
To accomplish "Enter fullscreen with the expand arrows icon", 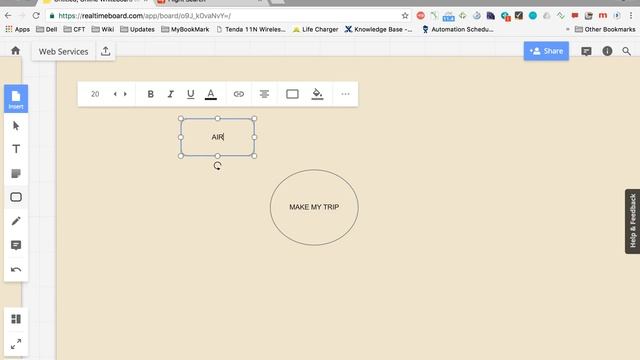I will pos(16,344).
